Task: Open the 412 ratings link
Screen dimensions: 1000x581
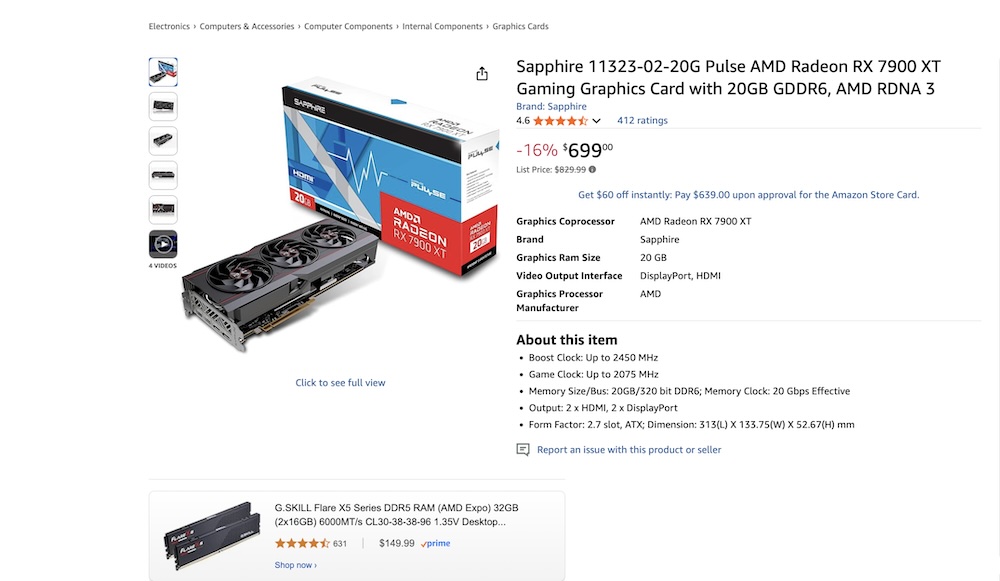Action: pyautogui.click(x=642, y=121)
